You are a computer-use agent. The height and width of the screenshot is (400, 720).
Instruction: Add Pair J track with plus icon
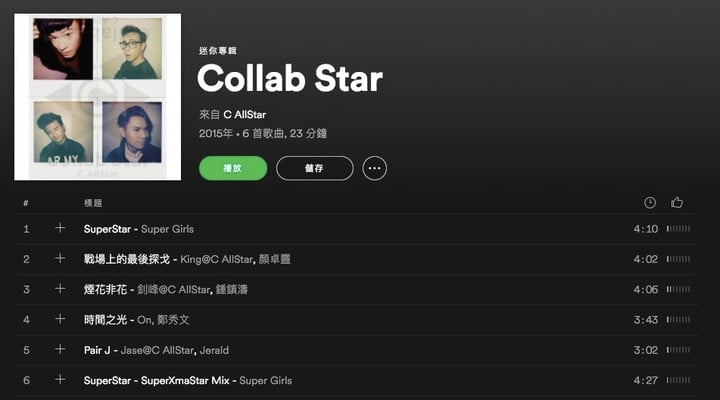pyautogui.click(x=60, y=349)
